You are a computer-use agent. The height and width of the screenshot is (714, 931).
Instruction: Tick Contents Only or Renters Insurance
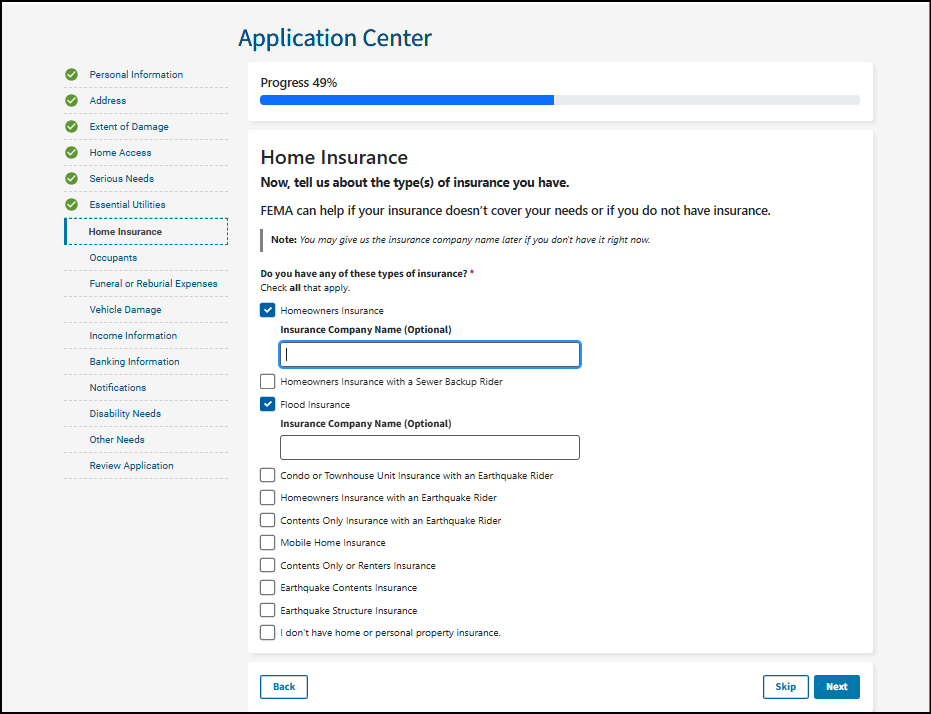click(x=267, y=566)
